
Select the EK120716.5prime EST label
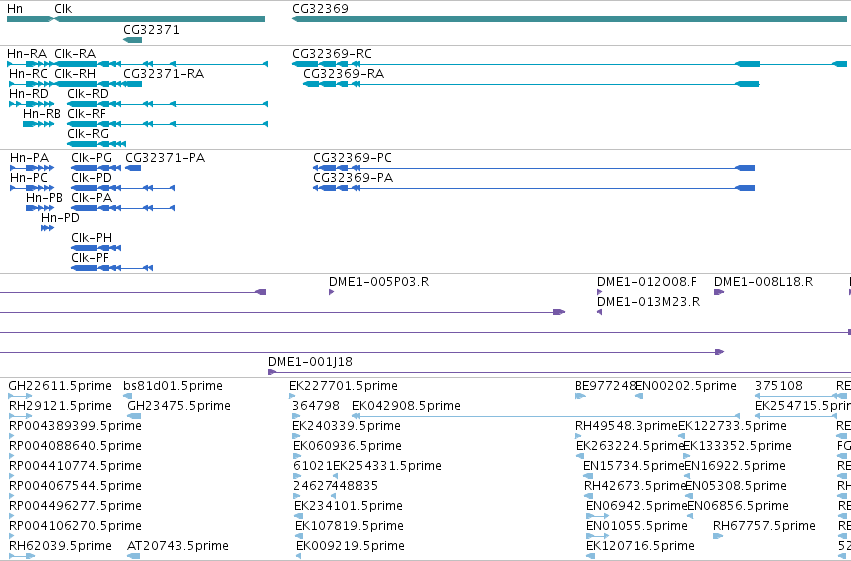[640, 547]
